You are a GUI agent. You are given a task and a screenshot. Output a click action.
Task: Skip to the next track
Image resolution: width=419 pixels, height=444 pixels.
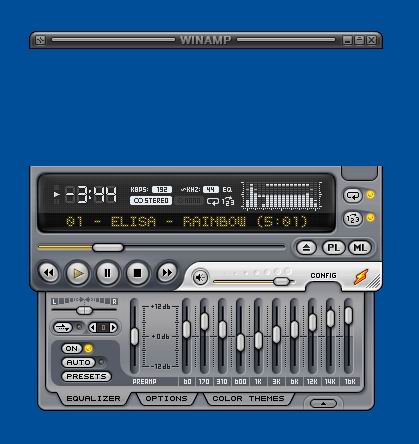coord(167,273)
